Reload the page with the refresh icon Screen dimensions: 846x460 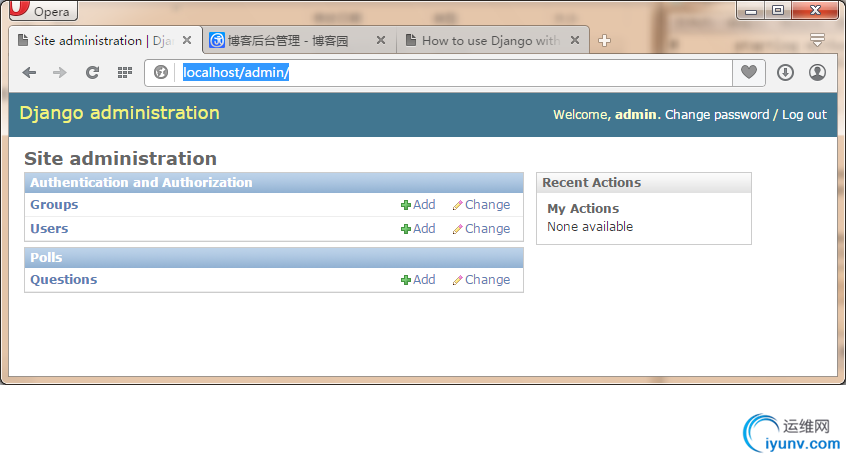(93, 72)
